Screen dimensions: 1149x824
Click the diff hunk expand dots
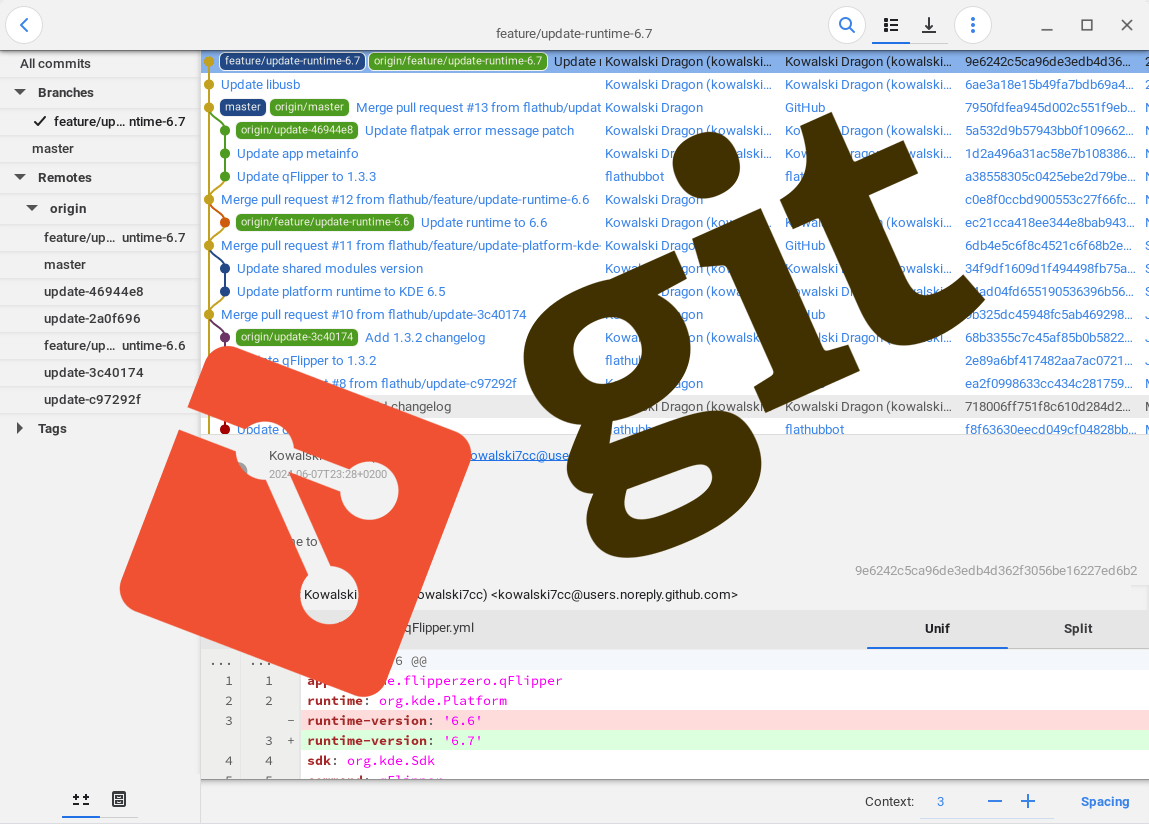click(x=221, y=662)
